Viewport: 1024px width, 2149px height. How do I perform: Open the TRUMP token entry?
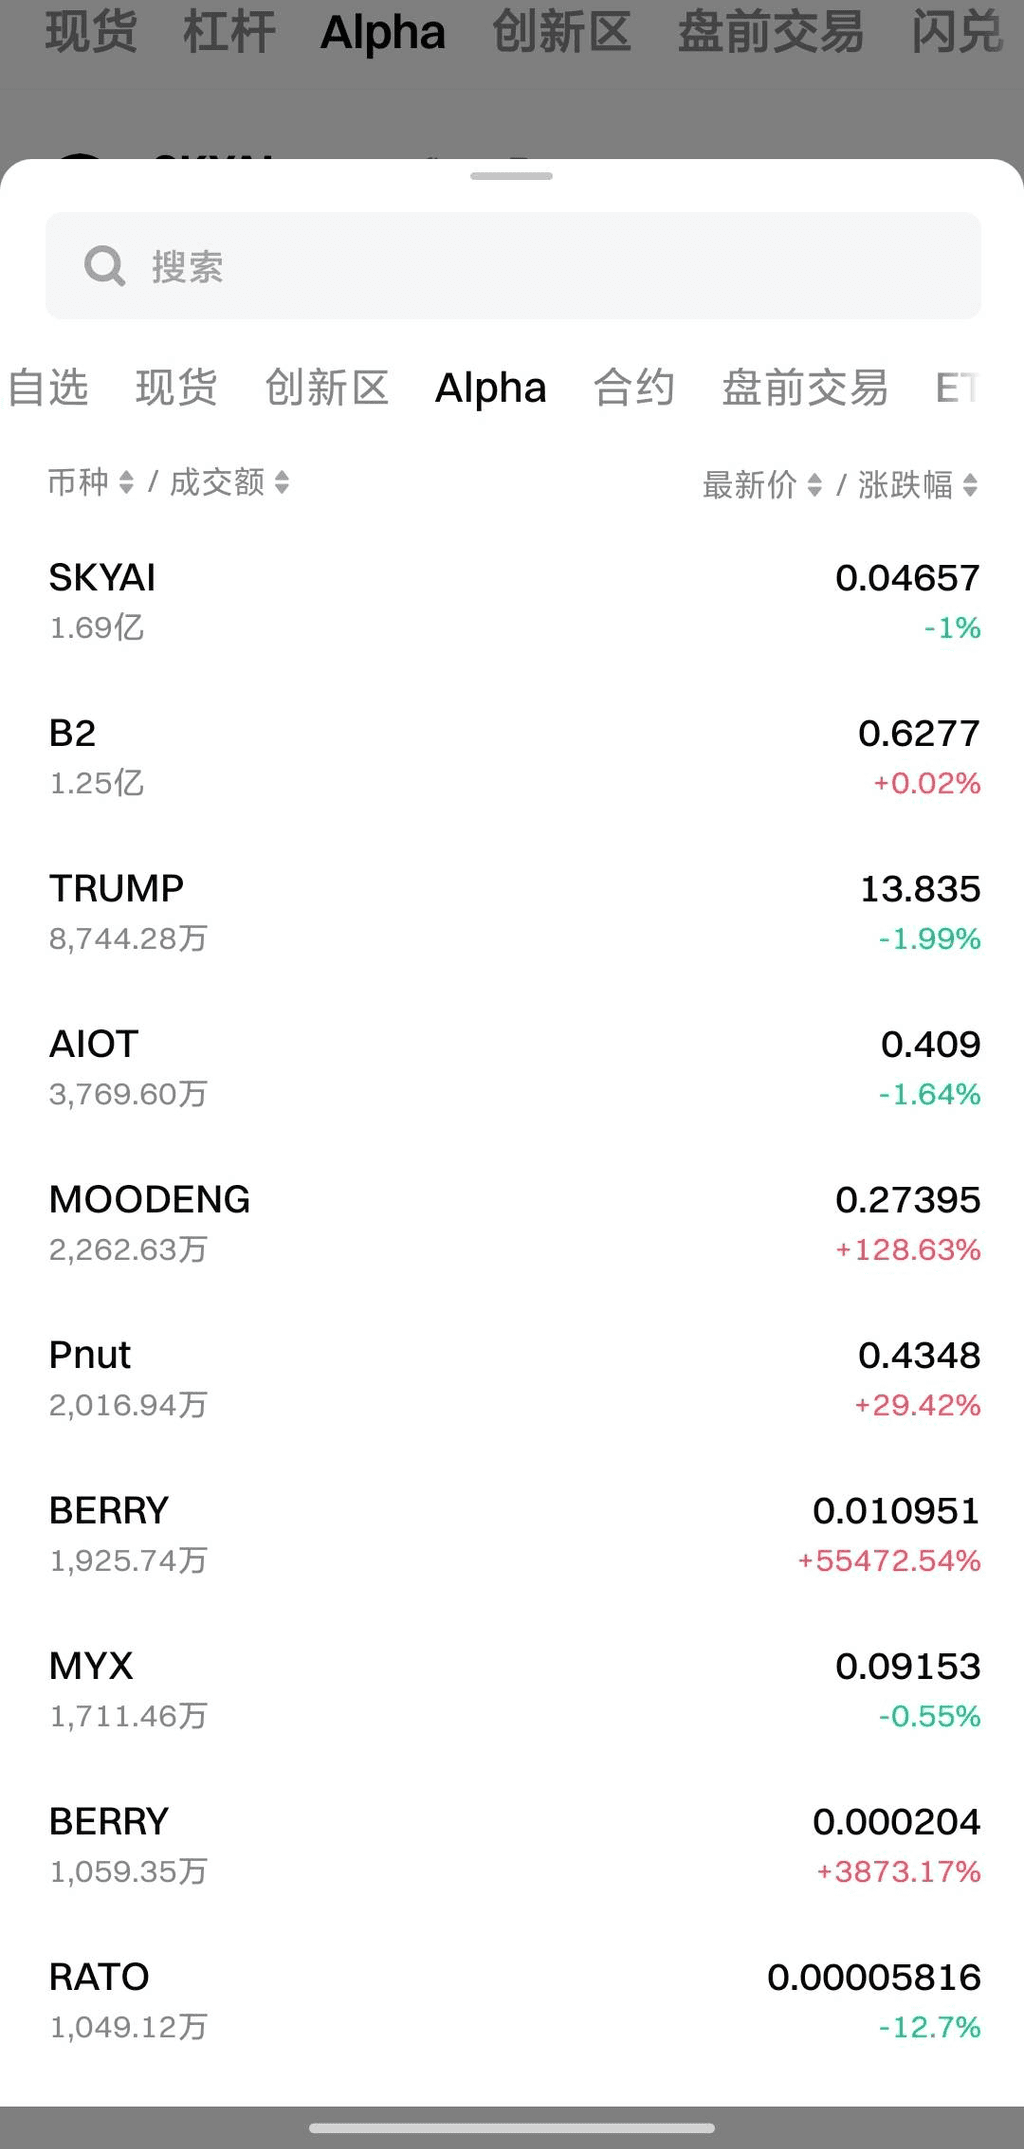(x=512, y=912)
